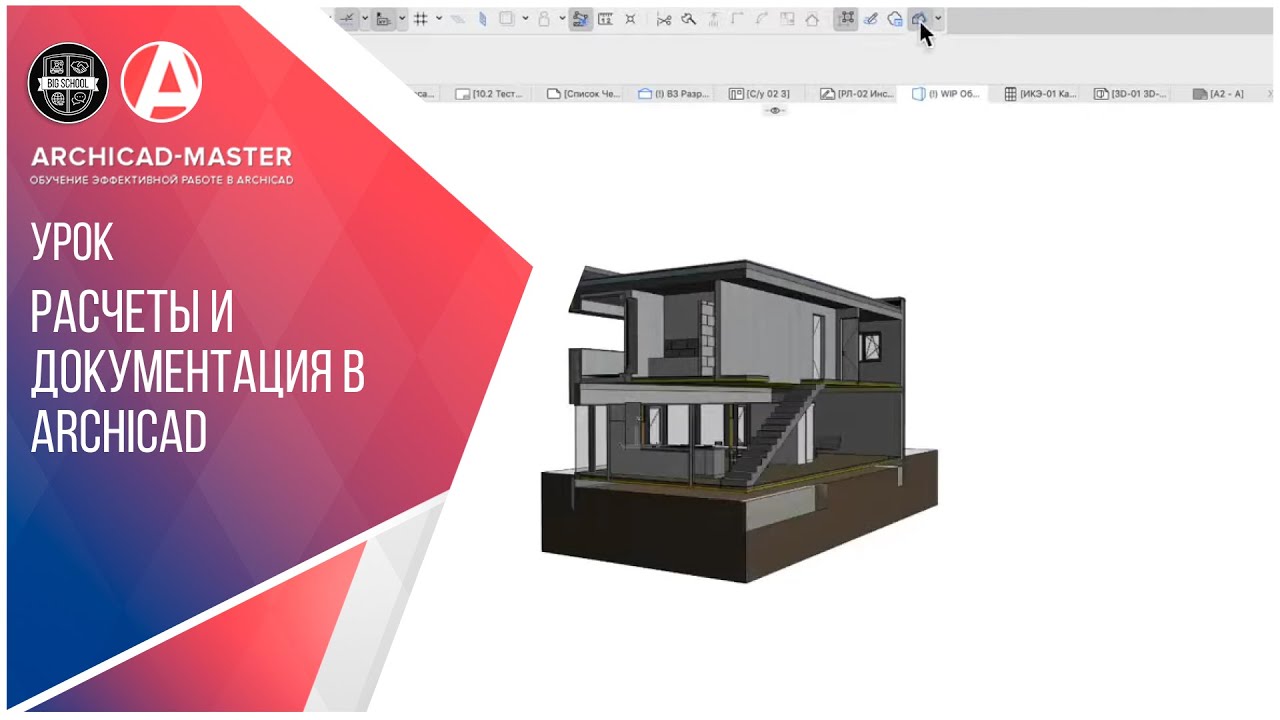1280x720 pixels.
Task: Click the lock icon in the toolbar
Action: [544, 19]
